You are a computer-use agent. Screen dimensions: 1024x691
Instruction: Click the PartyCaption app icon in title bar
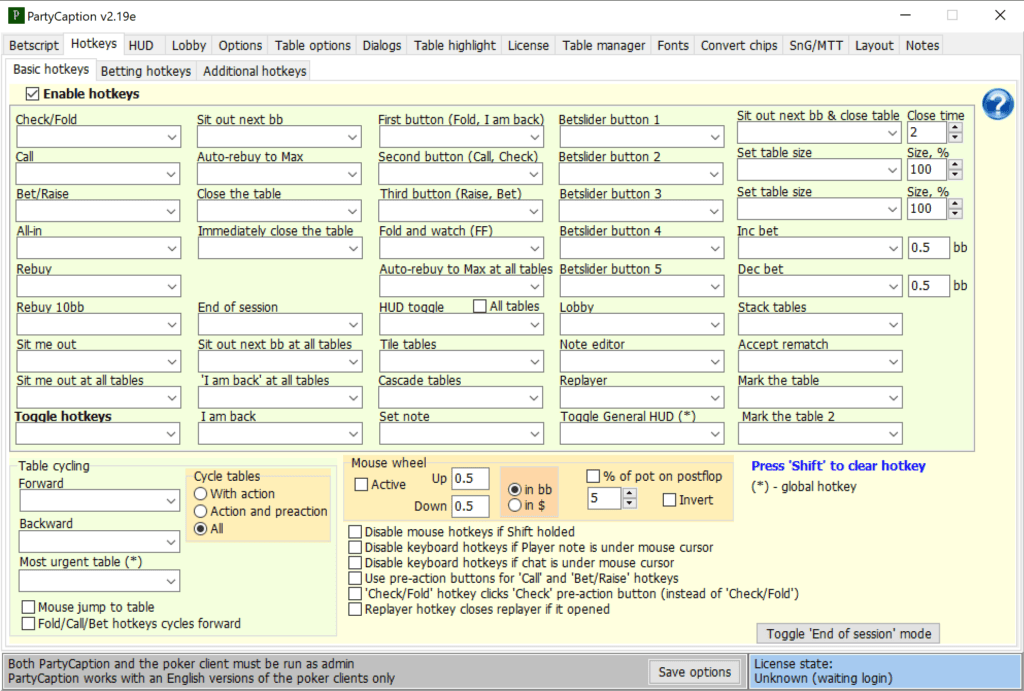16,16
